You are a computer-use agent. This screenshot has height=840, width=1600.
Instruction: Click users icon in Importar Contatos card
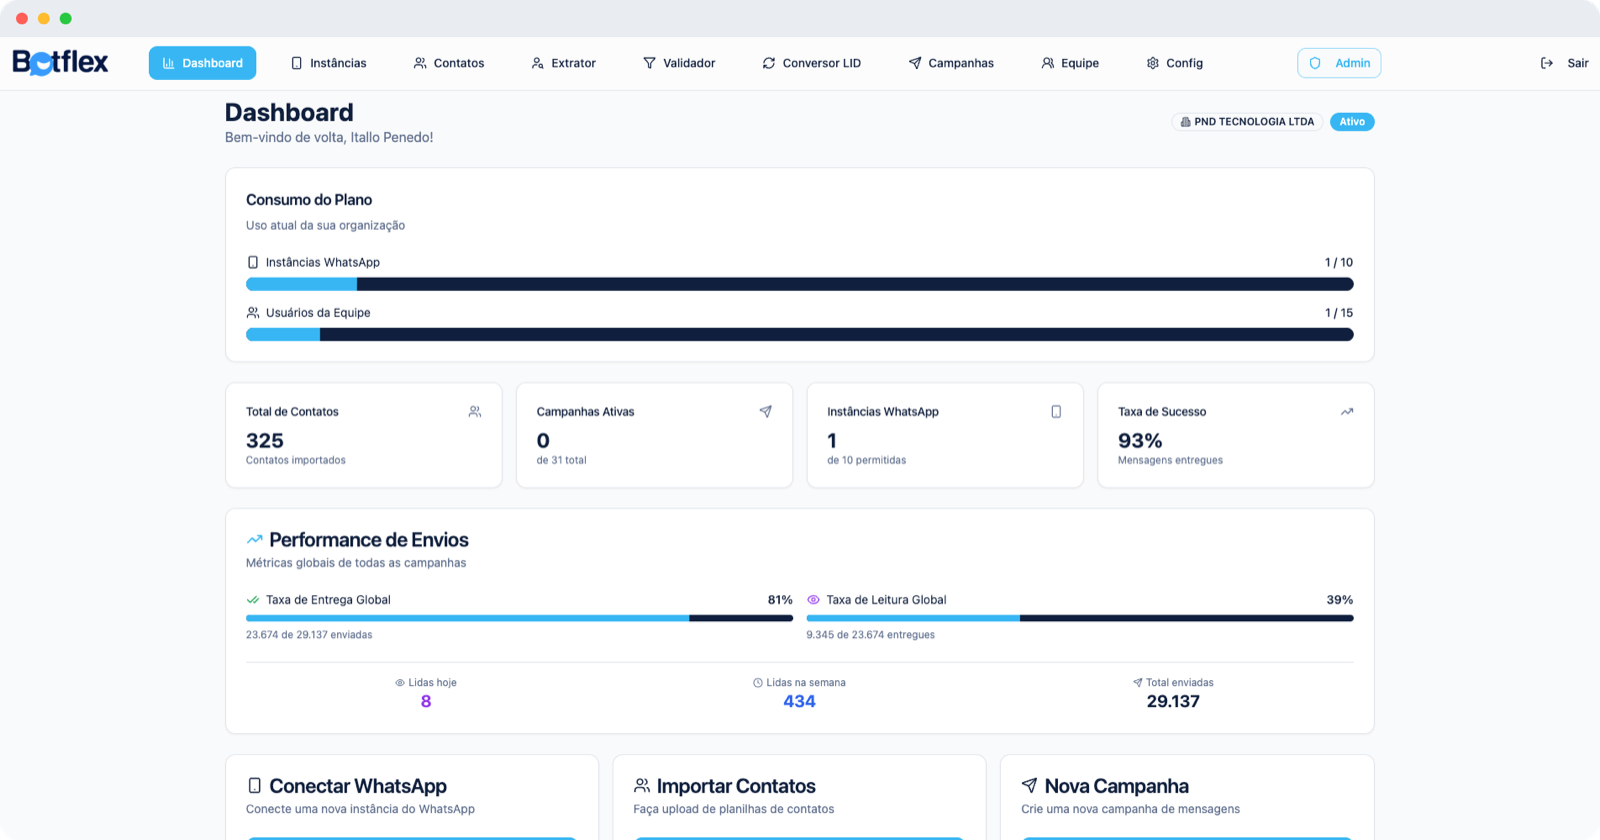[x=642, y=786]
